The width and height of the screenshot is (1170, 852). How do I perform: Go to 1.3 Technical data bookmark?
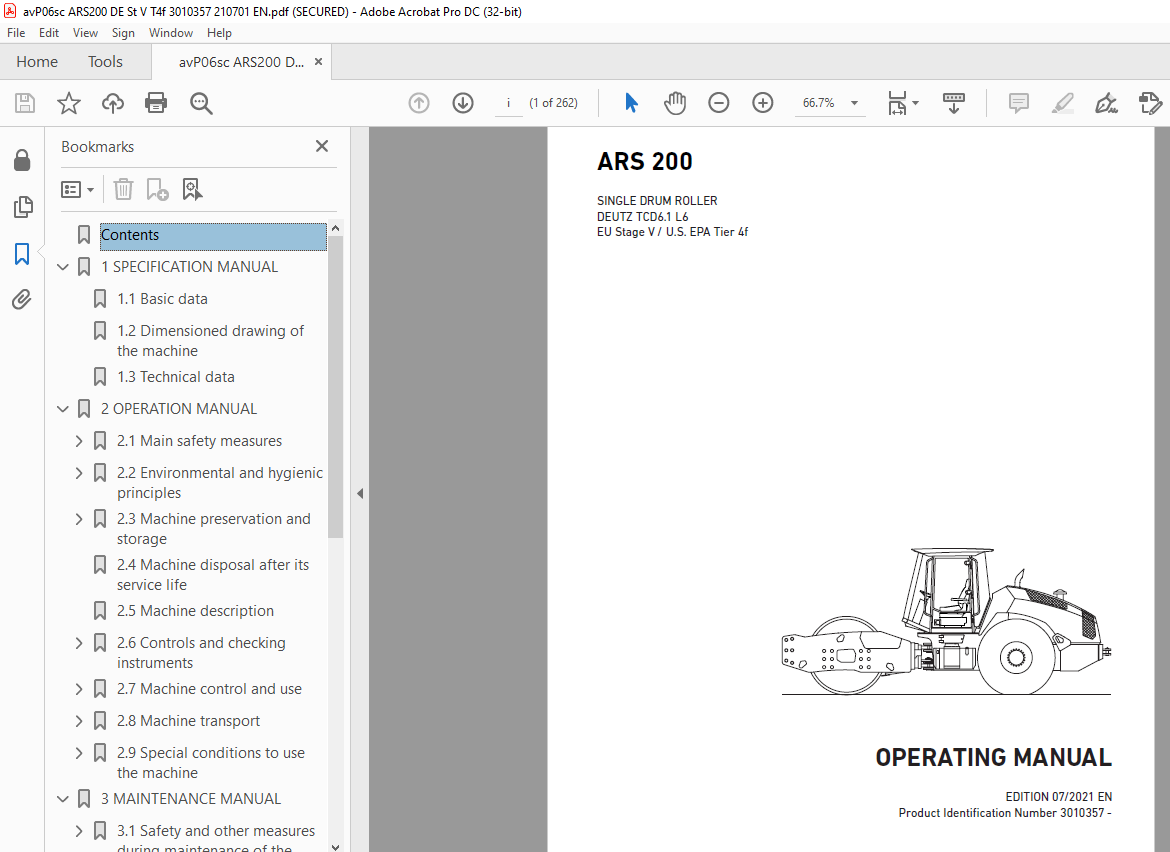pyautogui.click(x=176, y=378)
